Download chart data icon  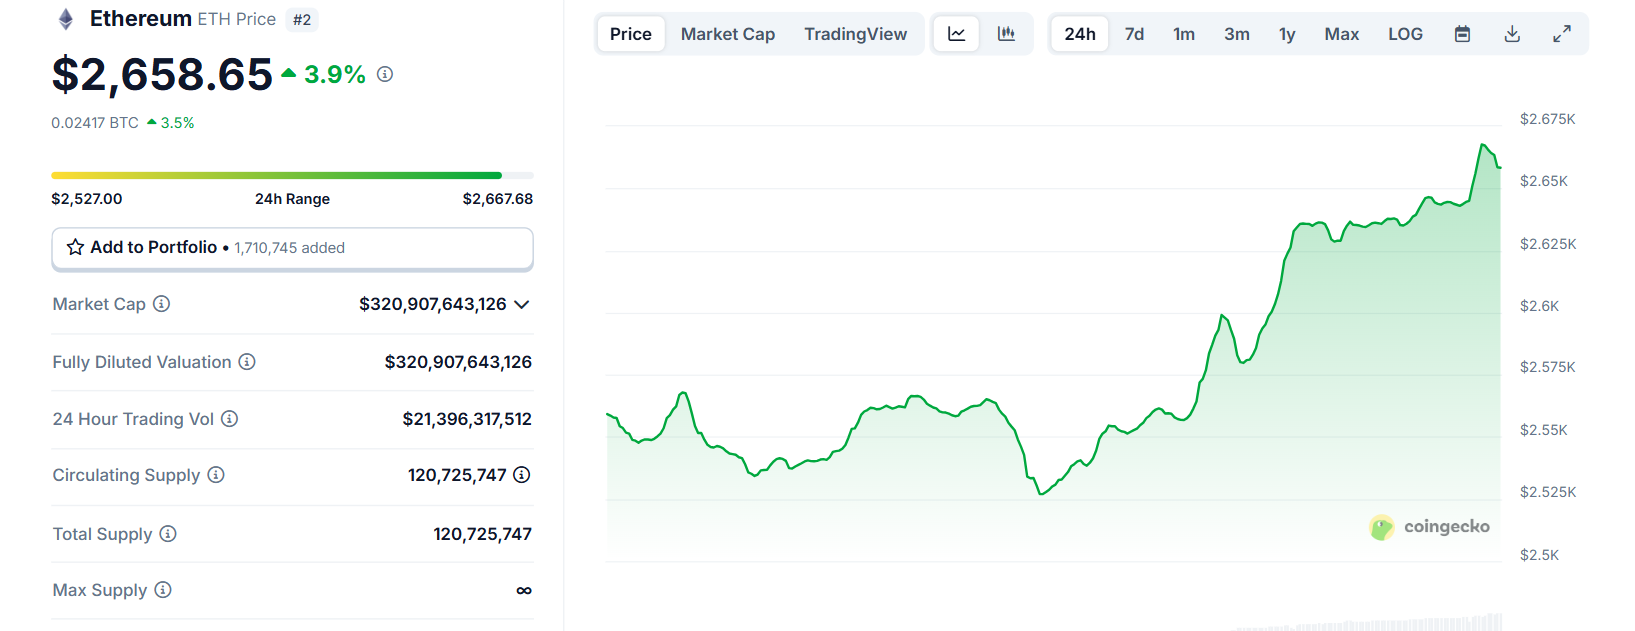(x=1512, y=34)
